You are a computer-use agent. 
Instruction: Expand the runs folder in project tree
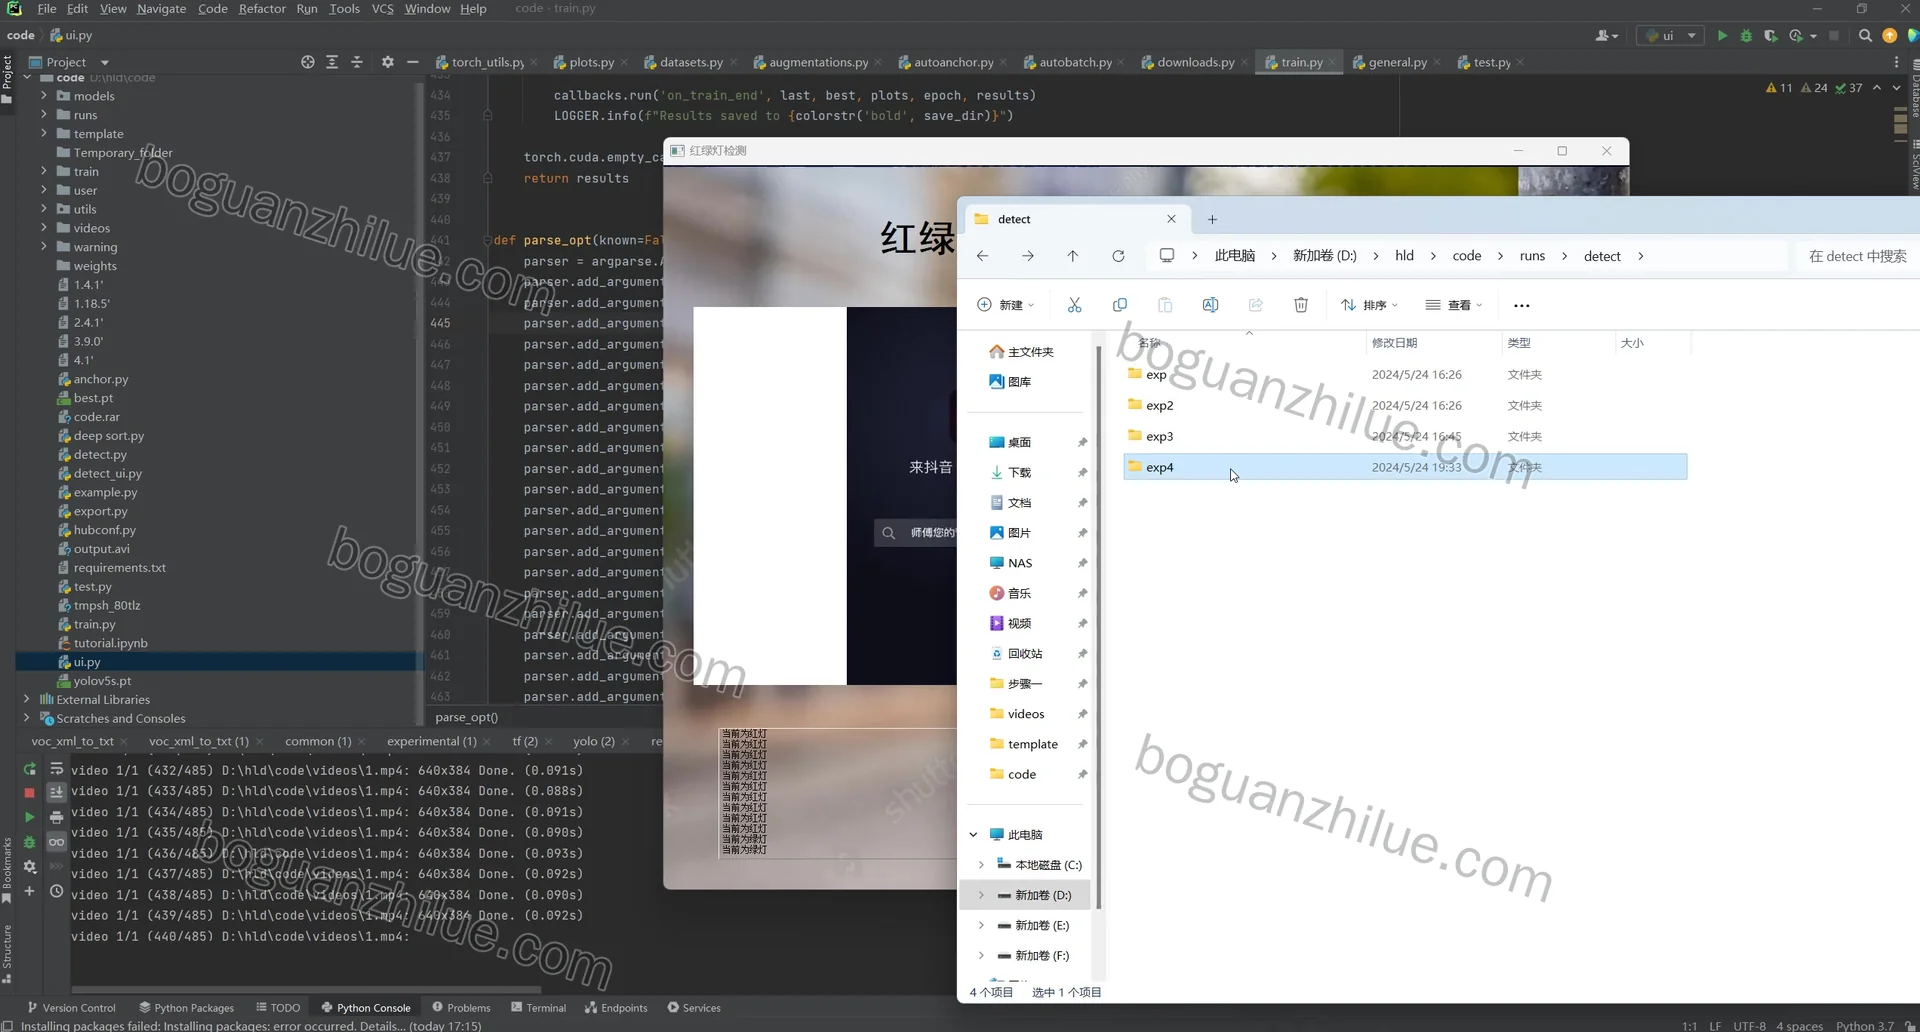tap(44, 115)
